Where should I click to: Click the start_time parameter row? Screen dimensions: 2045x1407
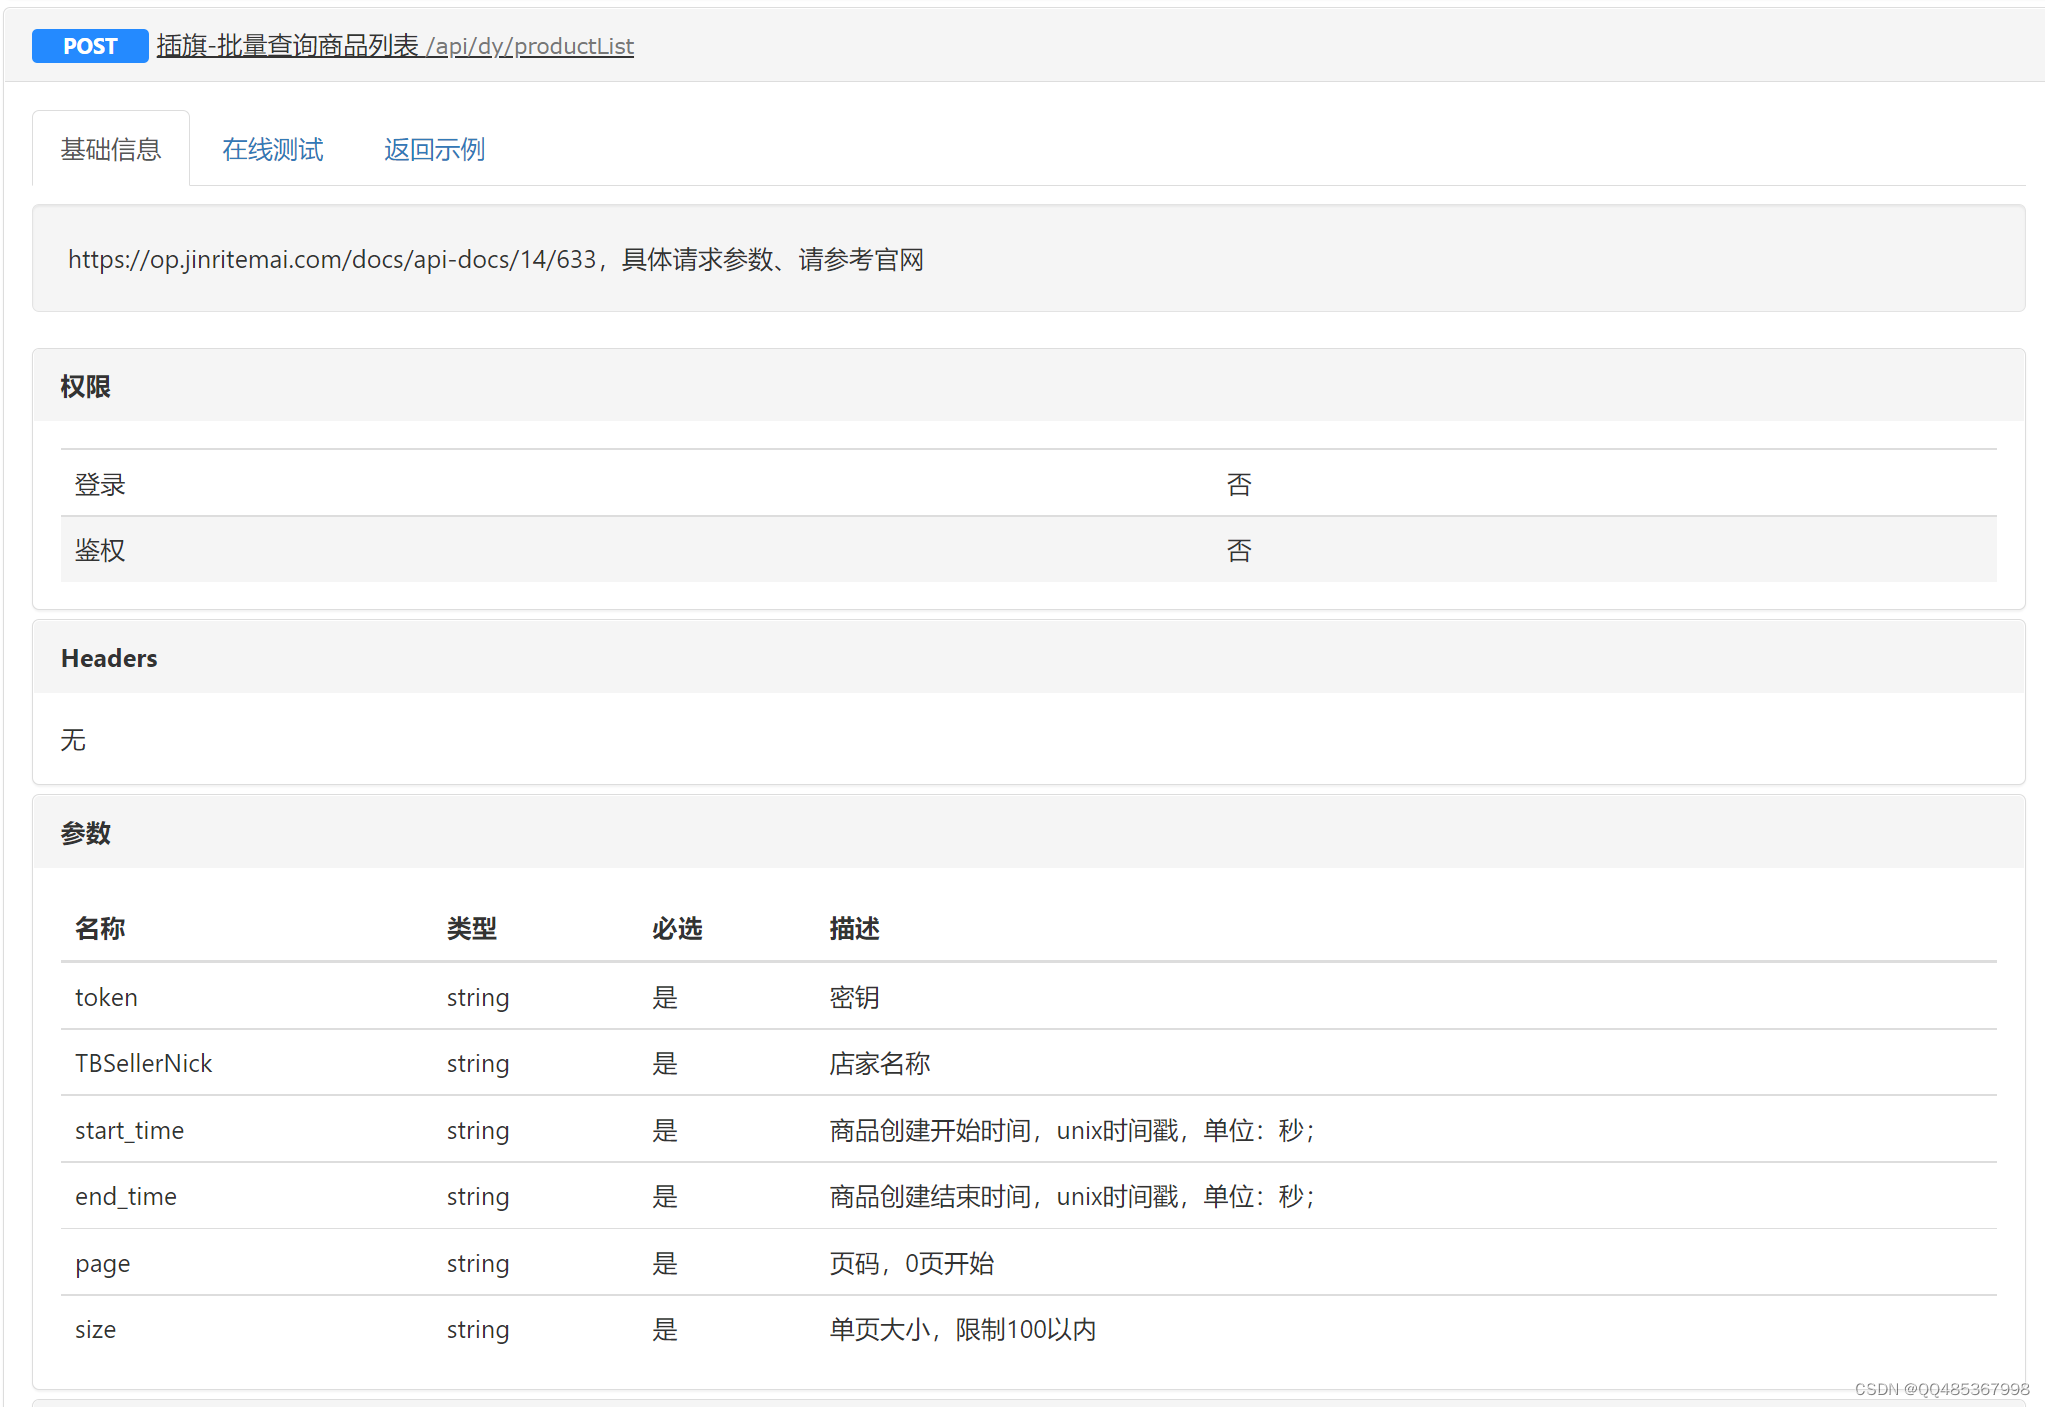click(x=129, y=1130)
